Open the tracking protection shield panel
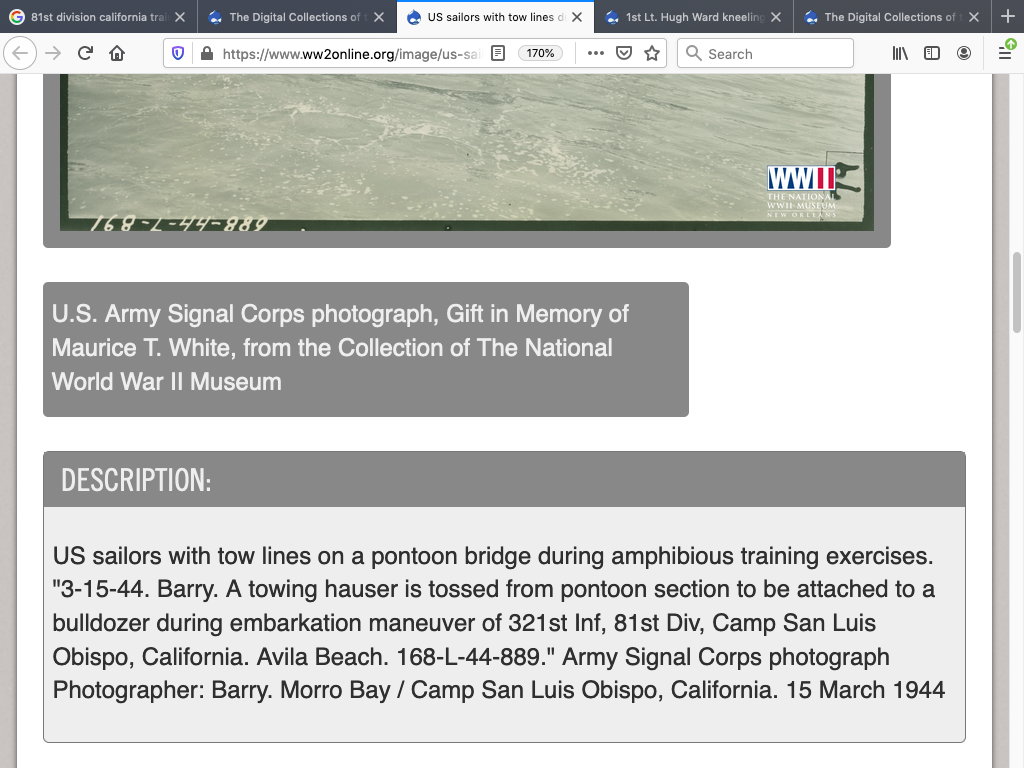Viewport: 1024px width, 768px height. click(x=179, y=54)
